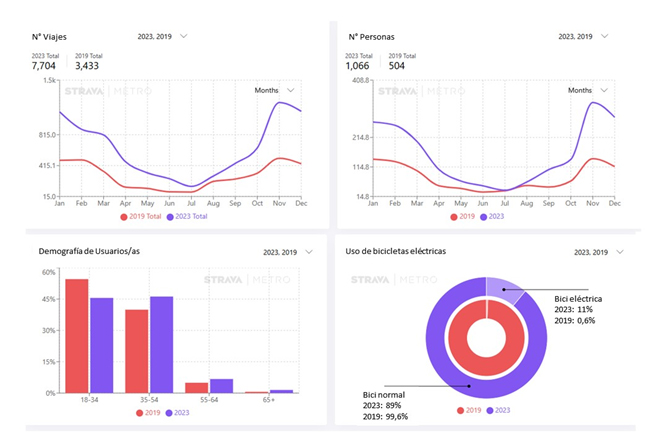Open year selector in N° Personas panel
This screenshot has width=664, height=446.
click(x=584, y=36)
